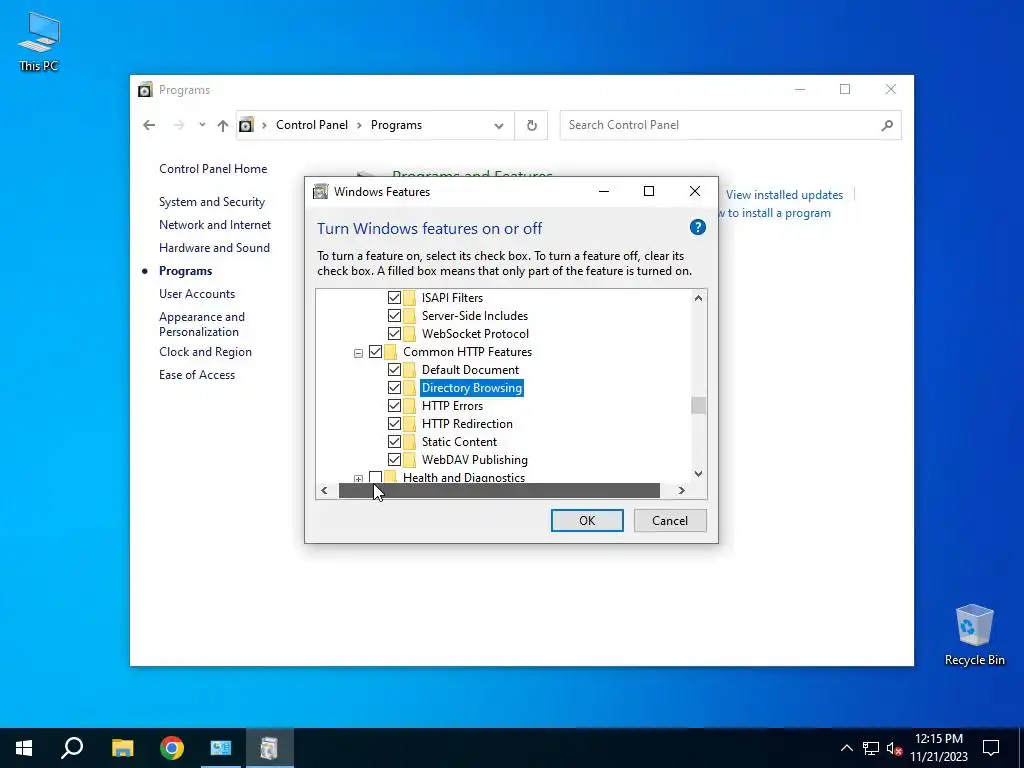Launch File Explorer from the taskbar

[122, 748]
